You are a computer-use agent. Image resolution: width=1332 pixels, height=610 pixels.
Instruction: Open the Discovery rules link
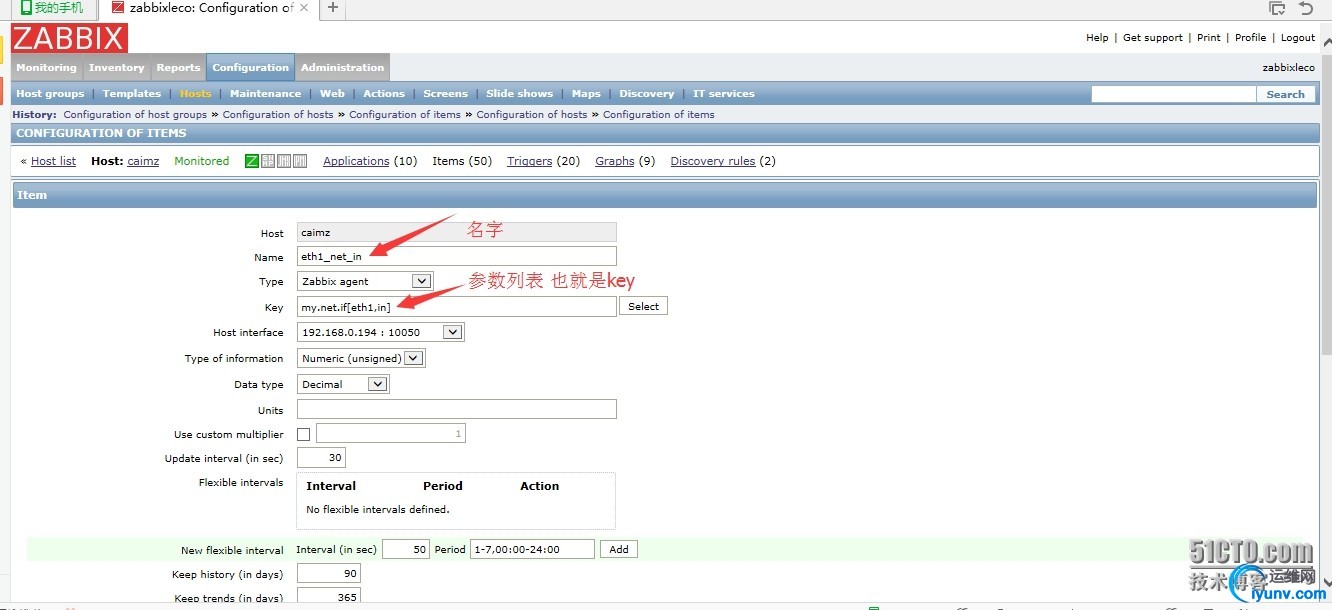(x=713, y=161)
